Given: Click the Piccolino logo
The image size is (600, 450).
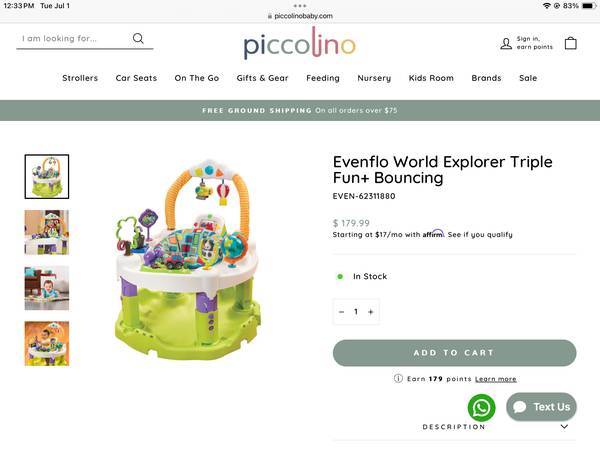Looking at the screenshot, I should click(299, 44).
